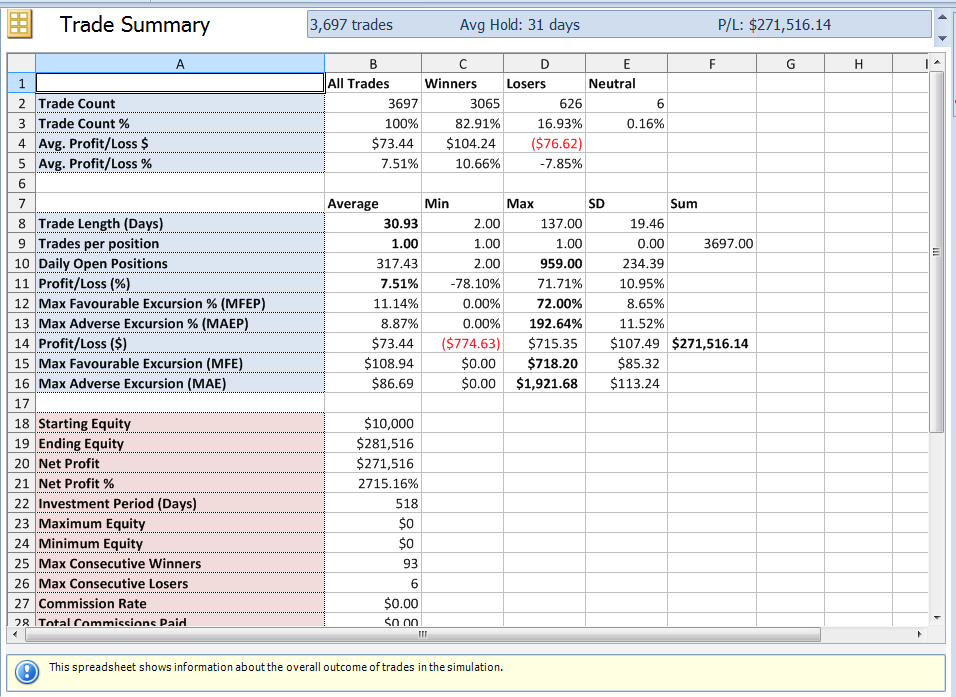This screenshot has width=956, height=697.
Task: Click the 'Ending Equity' row label
Action: tap(180, 444)
